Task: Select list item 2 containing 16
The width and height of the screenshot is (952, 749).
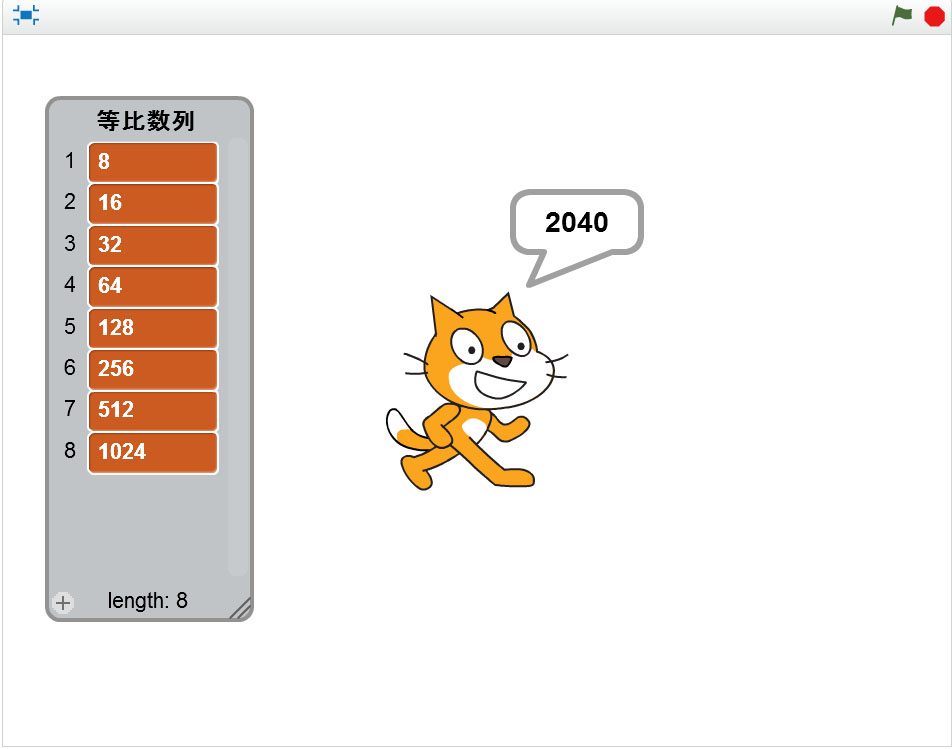Action: (x=153, y=203)
